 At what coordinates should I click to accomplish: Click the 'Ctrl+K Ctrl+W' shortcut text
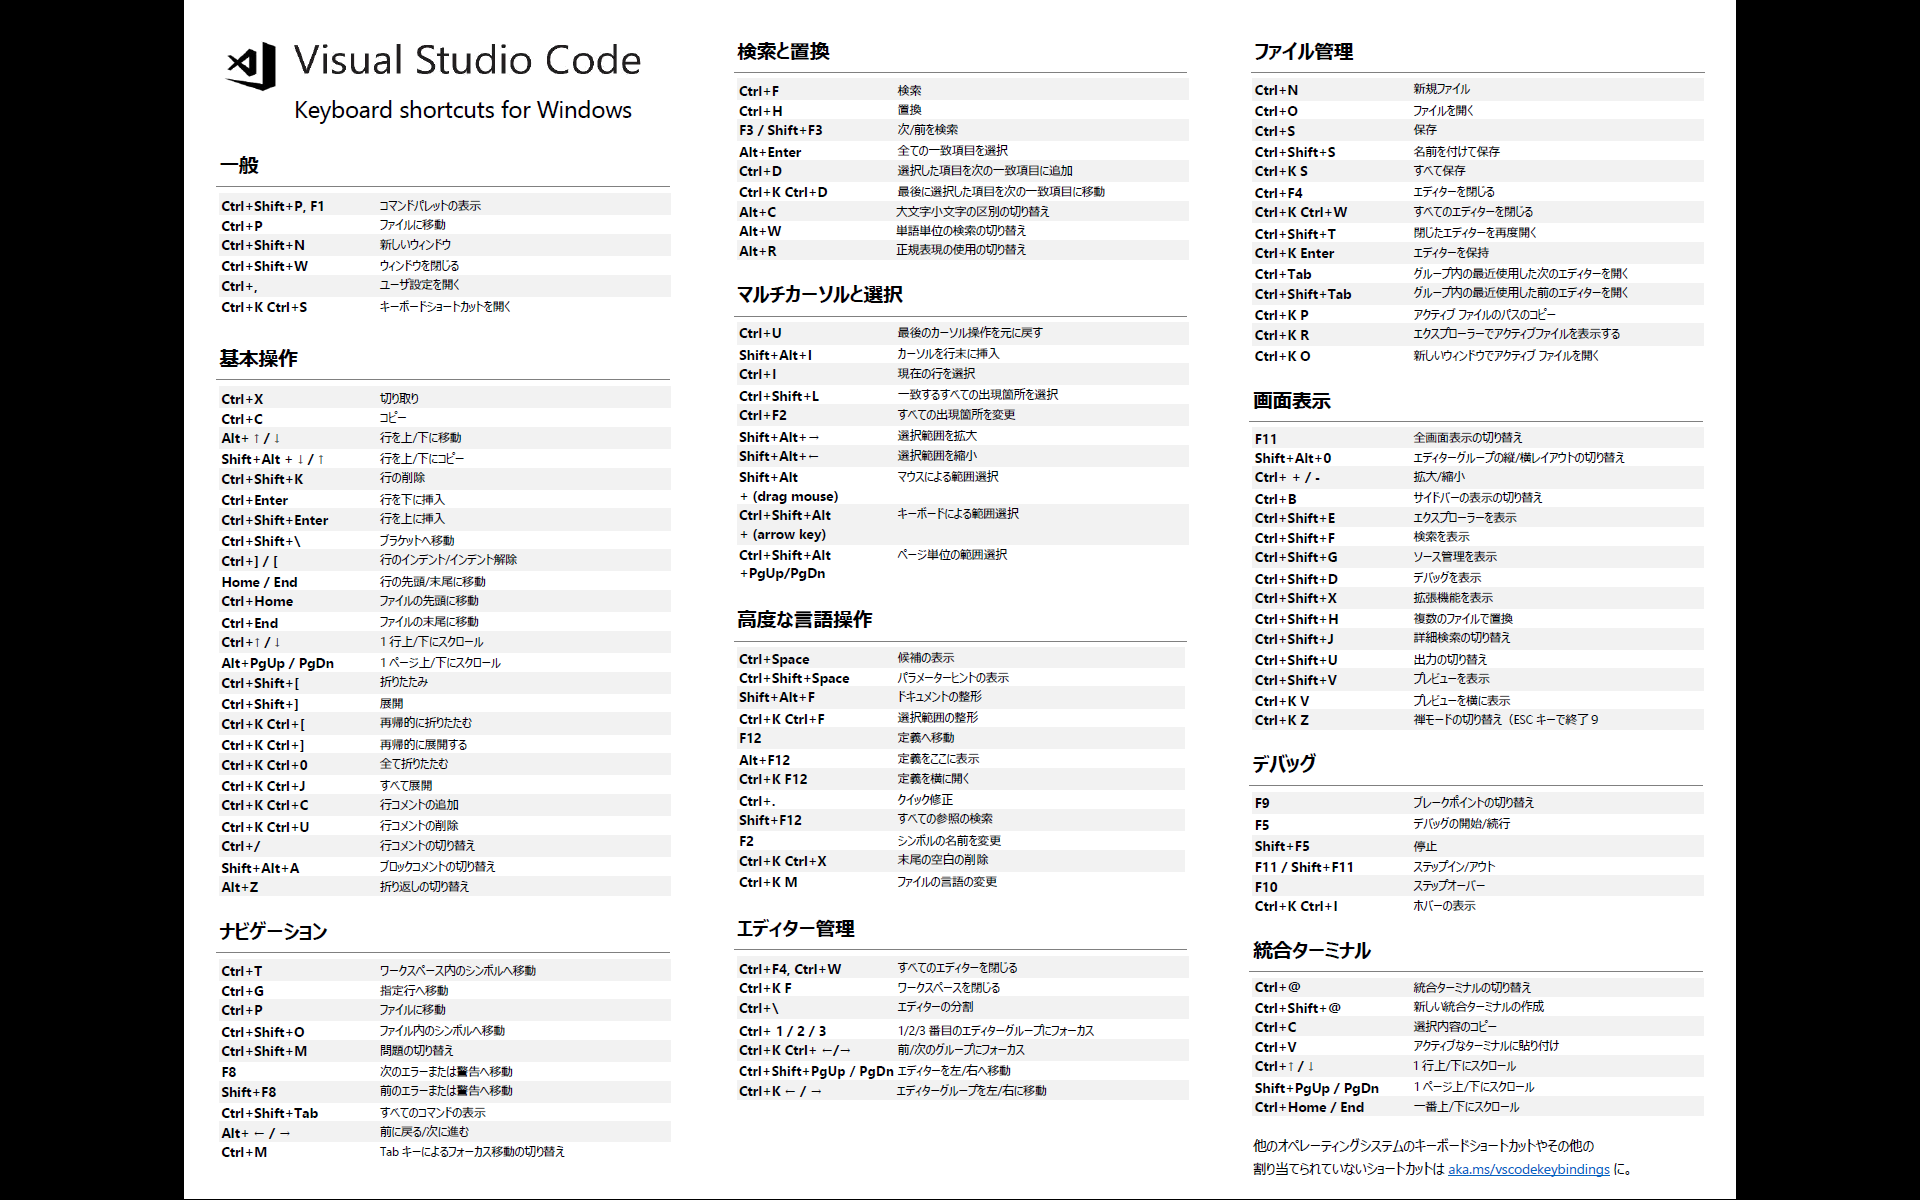pos(1301,212)
